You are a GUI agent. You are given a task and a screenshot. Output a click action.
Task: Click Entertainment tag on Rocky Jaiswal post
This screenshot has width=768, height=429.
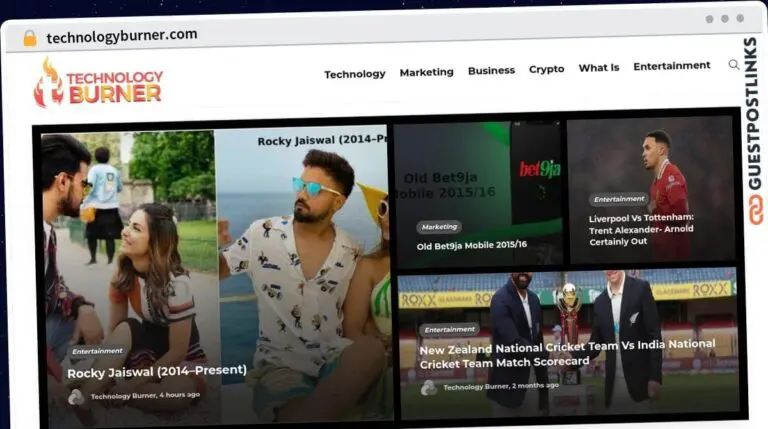pos(98,351)
